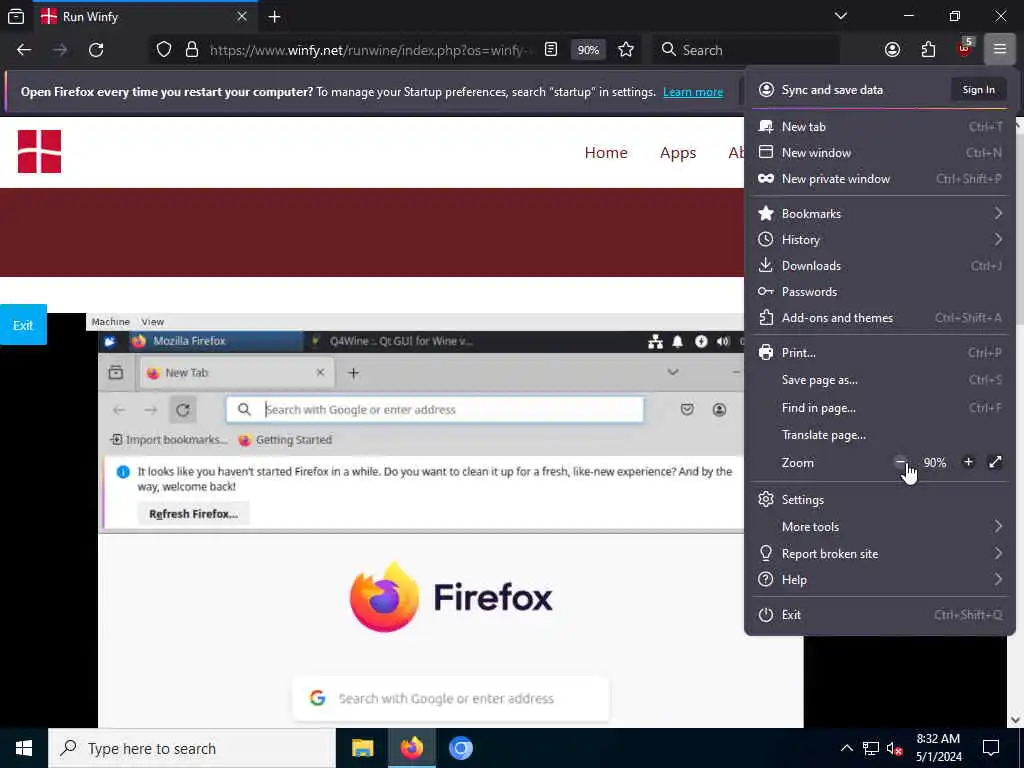Click the Pocket icon in inner Firefox
This screenshot has height=768, width=1024.
click(687, 409)
